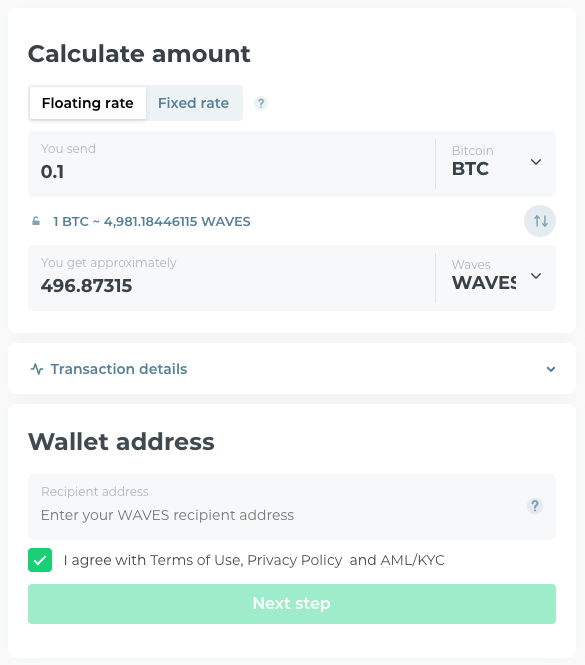Uncheck the Terms of Use agreement checkbox
Image resolution: width=585 pixels, height=665 pixels.
[x=40, y=560]
